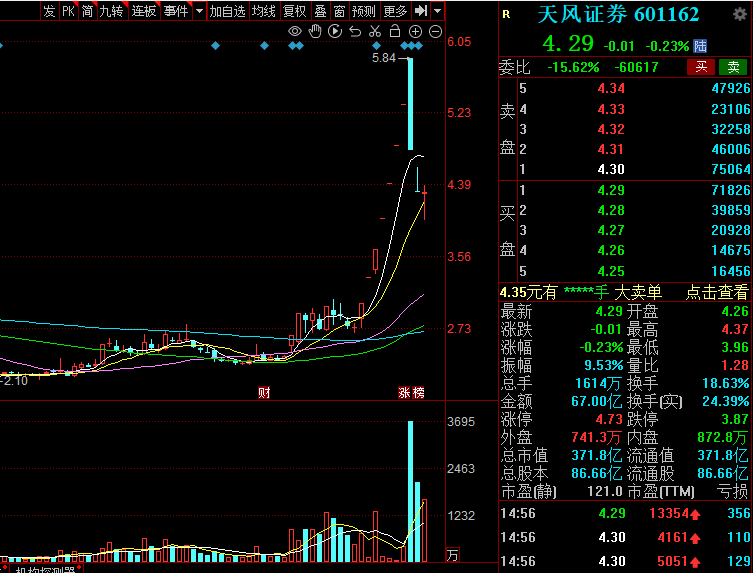Click the tick trade row with volume 13354
This screenshot has width=753, height=573.
(625, 513)
